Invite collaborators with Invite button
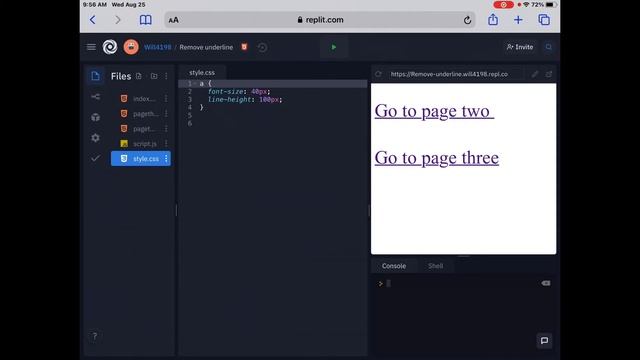 coord(520,47)
